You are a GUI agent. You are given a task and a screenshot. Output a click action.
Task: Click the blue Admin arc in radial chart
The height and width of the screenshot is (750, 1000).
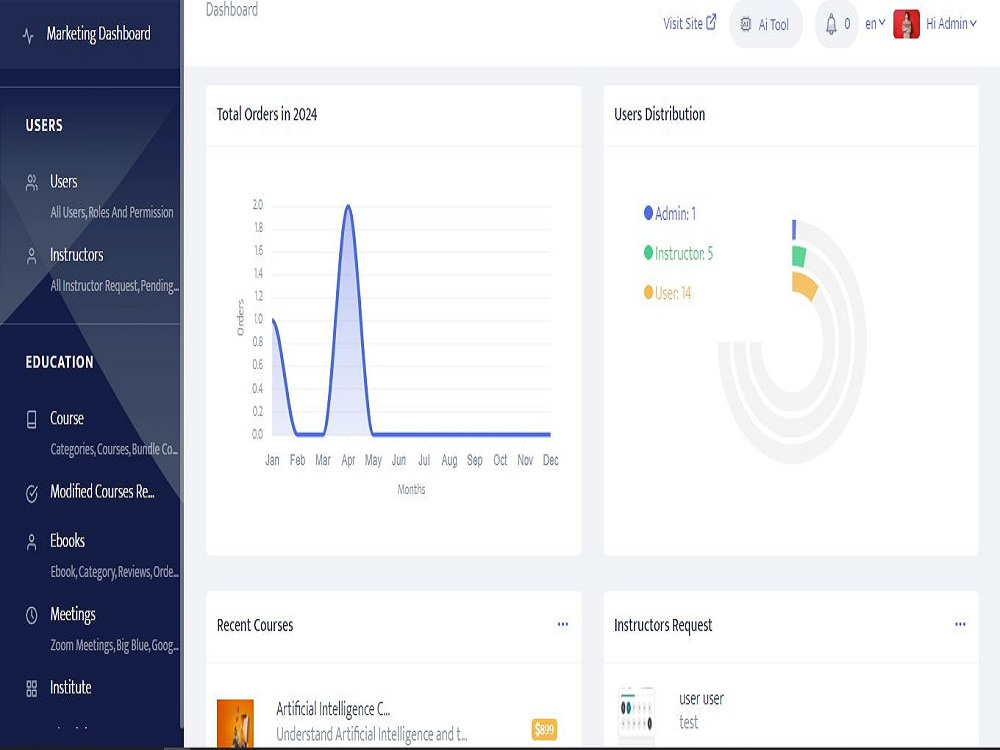[x=794, y=230]
